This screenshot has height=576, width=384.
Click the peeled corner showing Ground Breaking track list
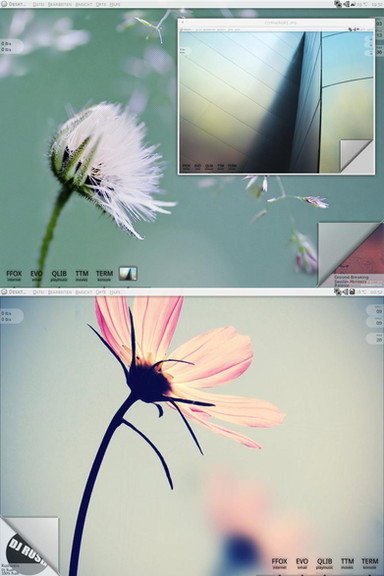click(x=351, y=254)
